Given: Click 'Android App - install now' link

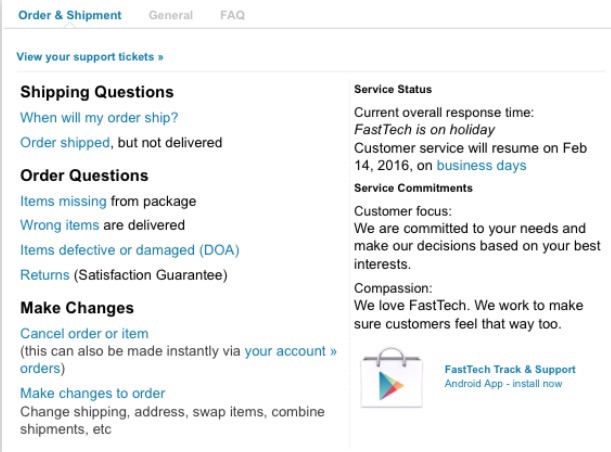Looking at the screenshot, I should (503, 384).
